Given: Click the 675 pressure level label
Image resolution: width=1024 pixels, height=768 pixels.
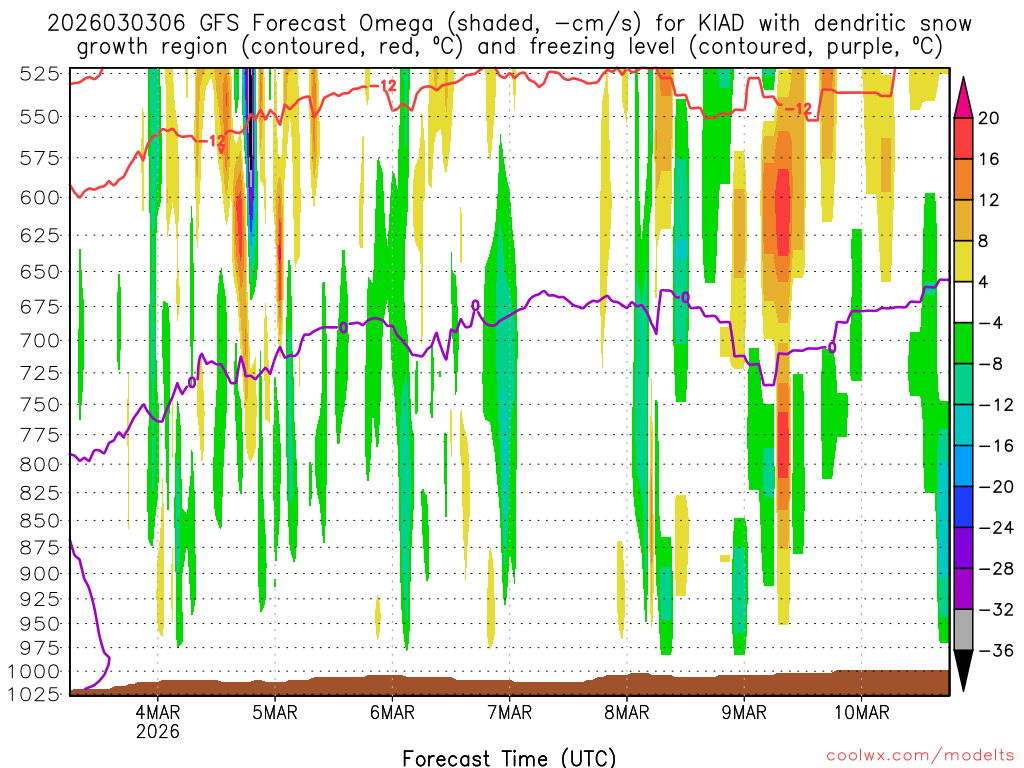Looking at the screenshot, I should [x=40, y=307].
